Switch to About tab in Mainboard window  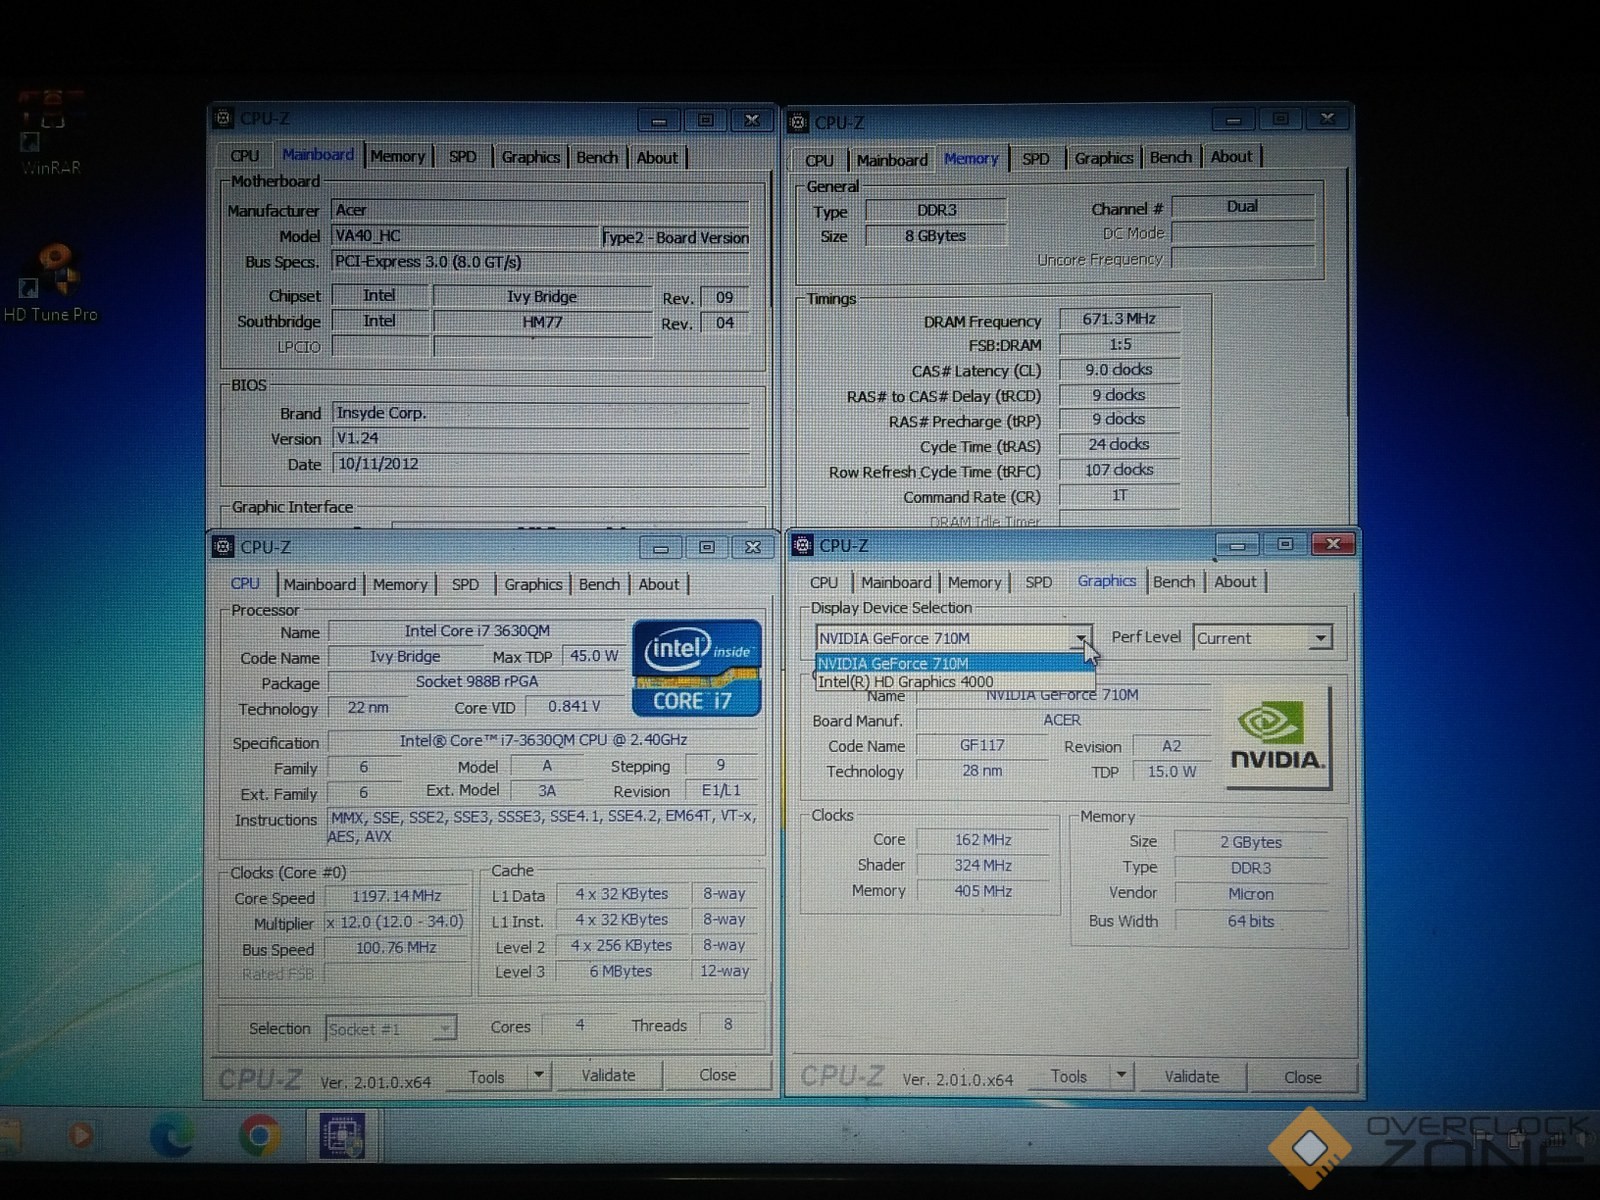point(657,158)
